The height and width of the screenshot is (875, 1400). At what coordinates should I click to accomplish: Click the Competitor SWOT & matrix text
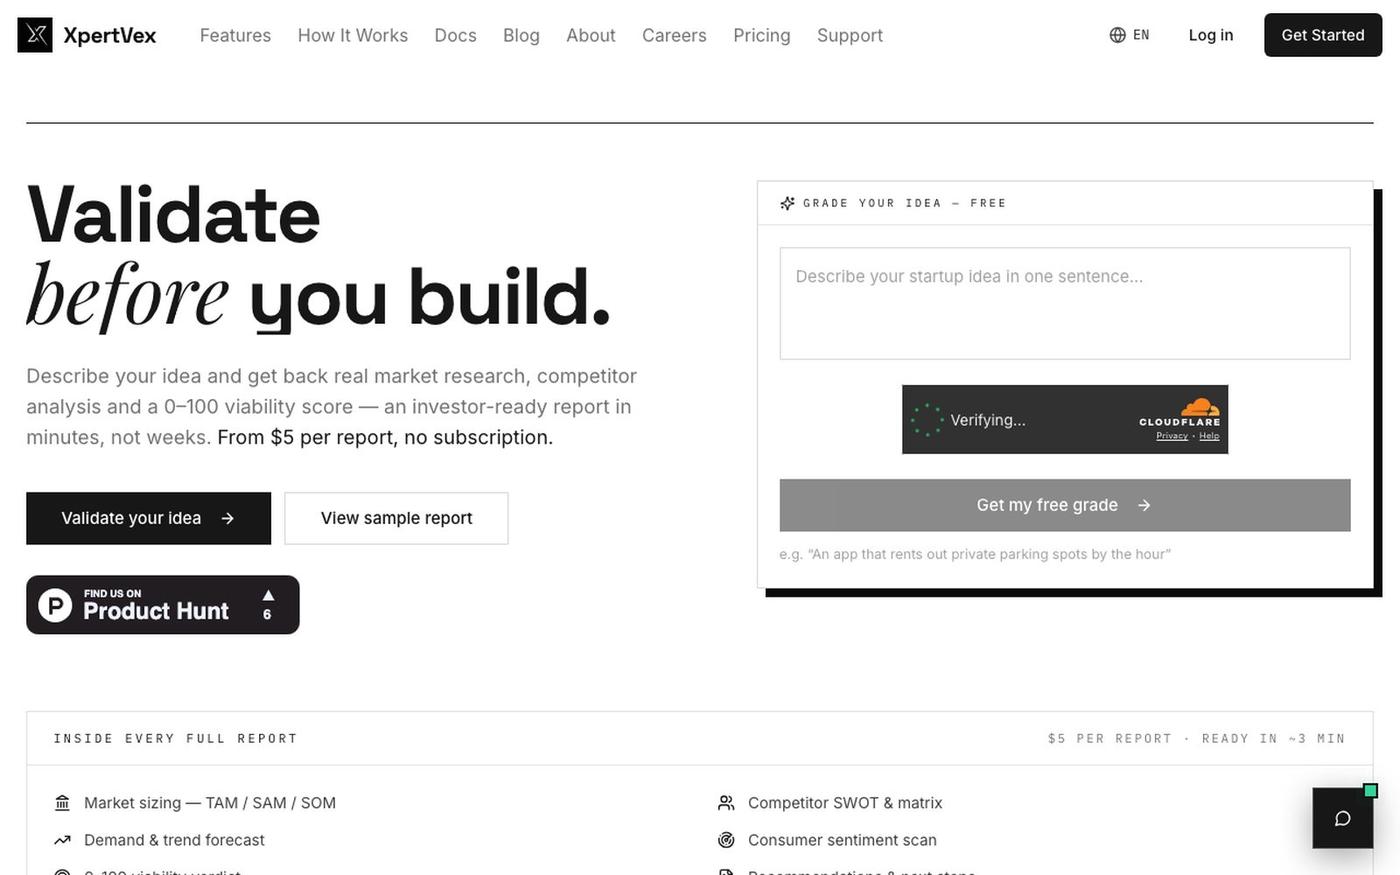click(x=845, y=803)
